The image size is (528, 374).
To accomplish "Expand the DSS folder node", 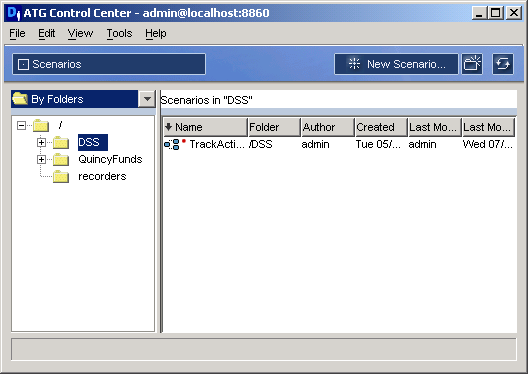I will point(41,142).
